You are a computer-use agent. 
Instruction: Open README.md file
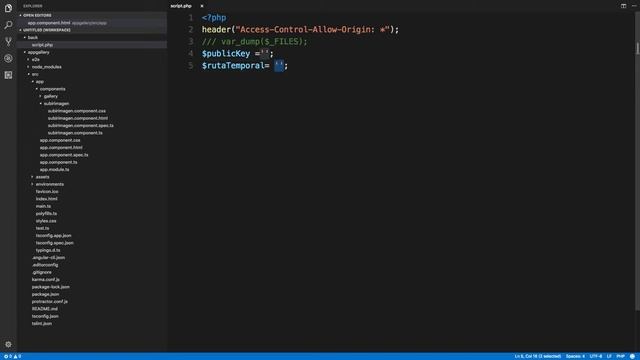(45, 309)
